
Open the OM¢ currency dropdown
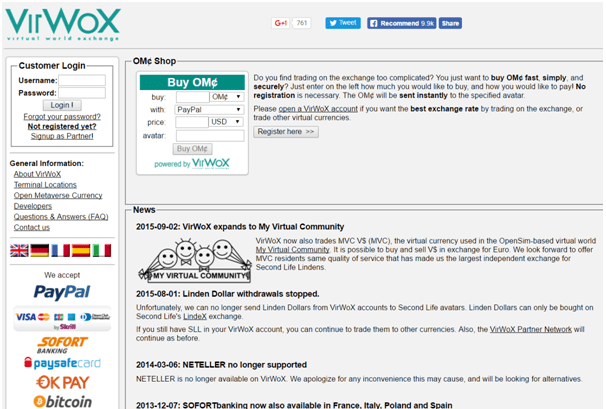click(x=226, y=97)
